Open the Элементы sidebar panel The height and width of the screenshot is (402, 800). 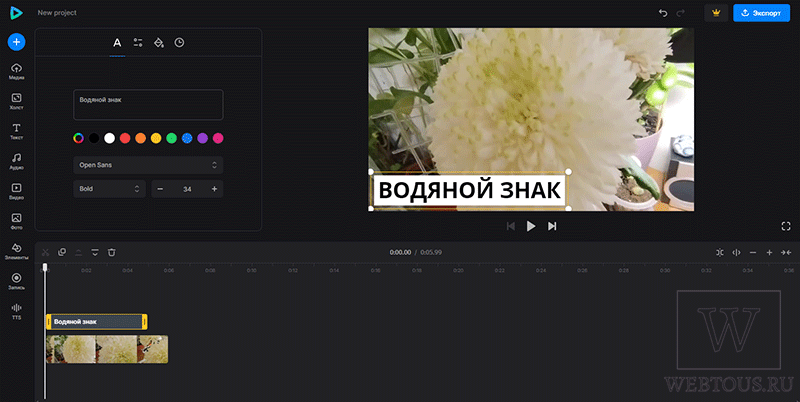click(x=16, y=251)
